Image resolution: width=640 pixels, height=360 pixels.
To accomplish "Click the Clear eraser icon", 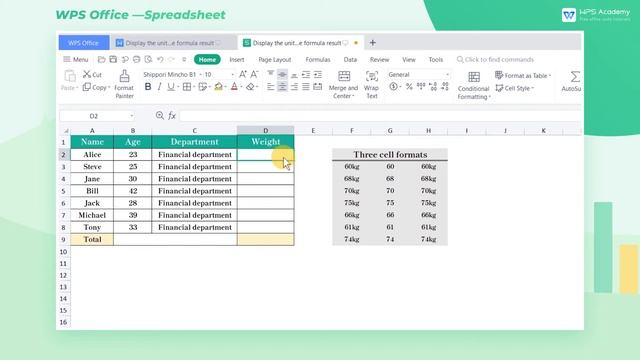I will pyautogui.click(x=250, y=87).
